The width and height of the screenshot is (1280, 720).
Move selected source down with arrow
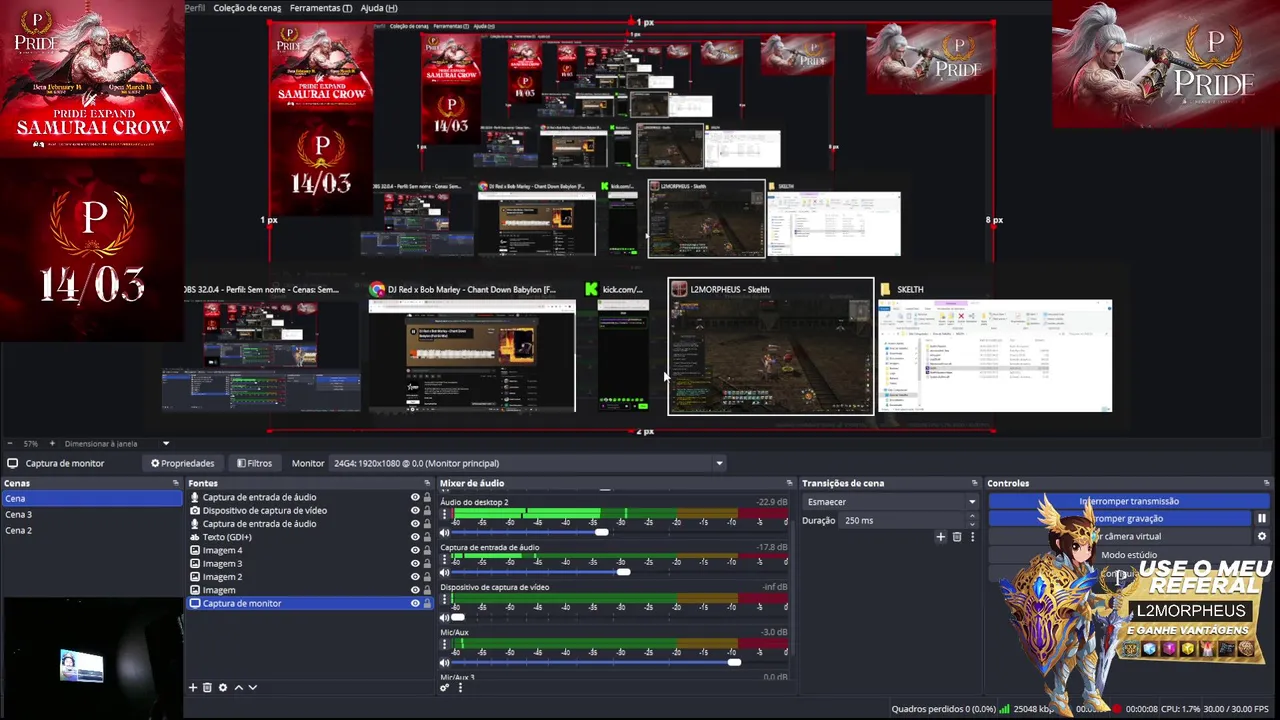[252, 688]
